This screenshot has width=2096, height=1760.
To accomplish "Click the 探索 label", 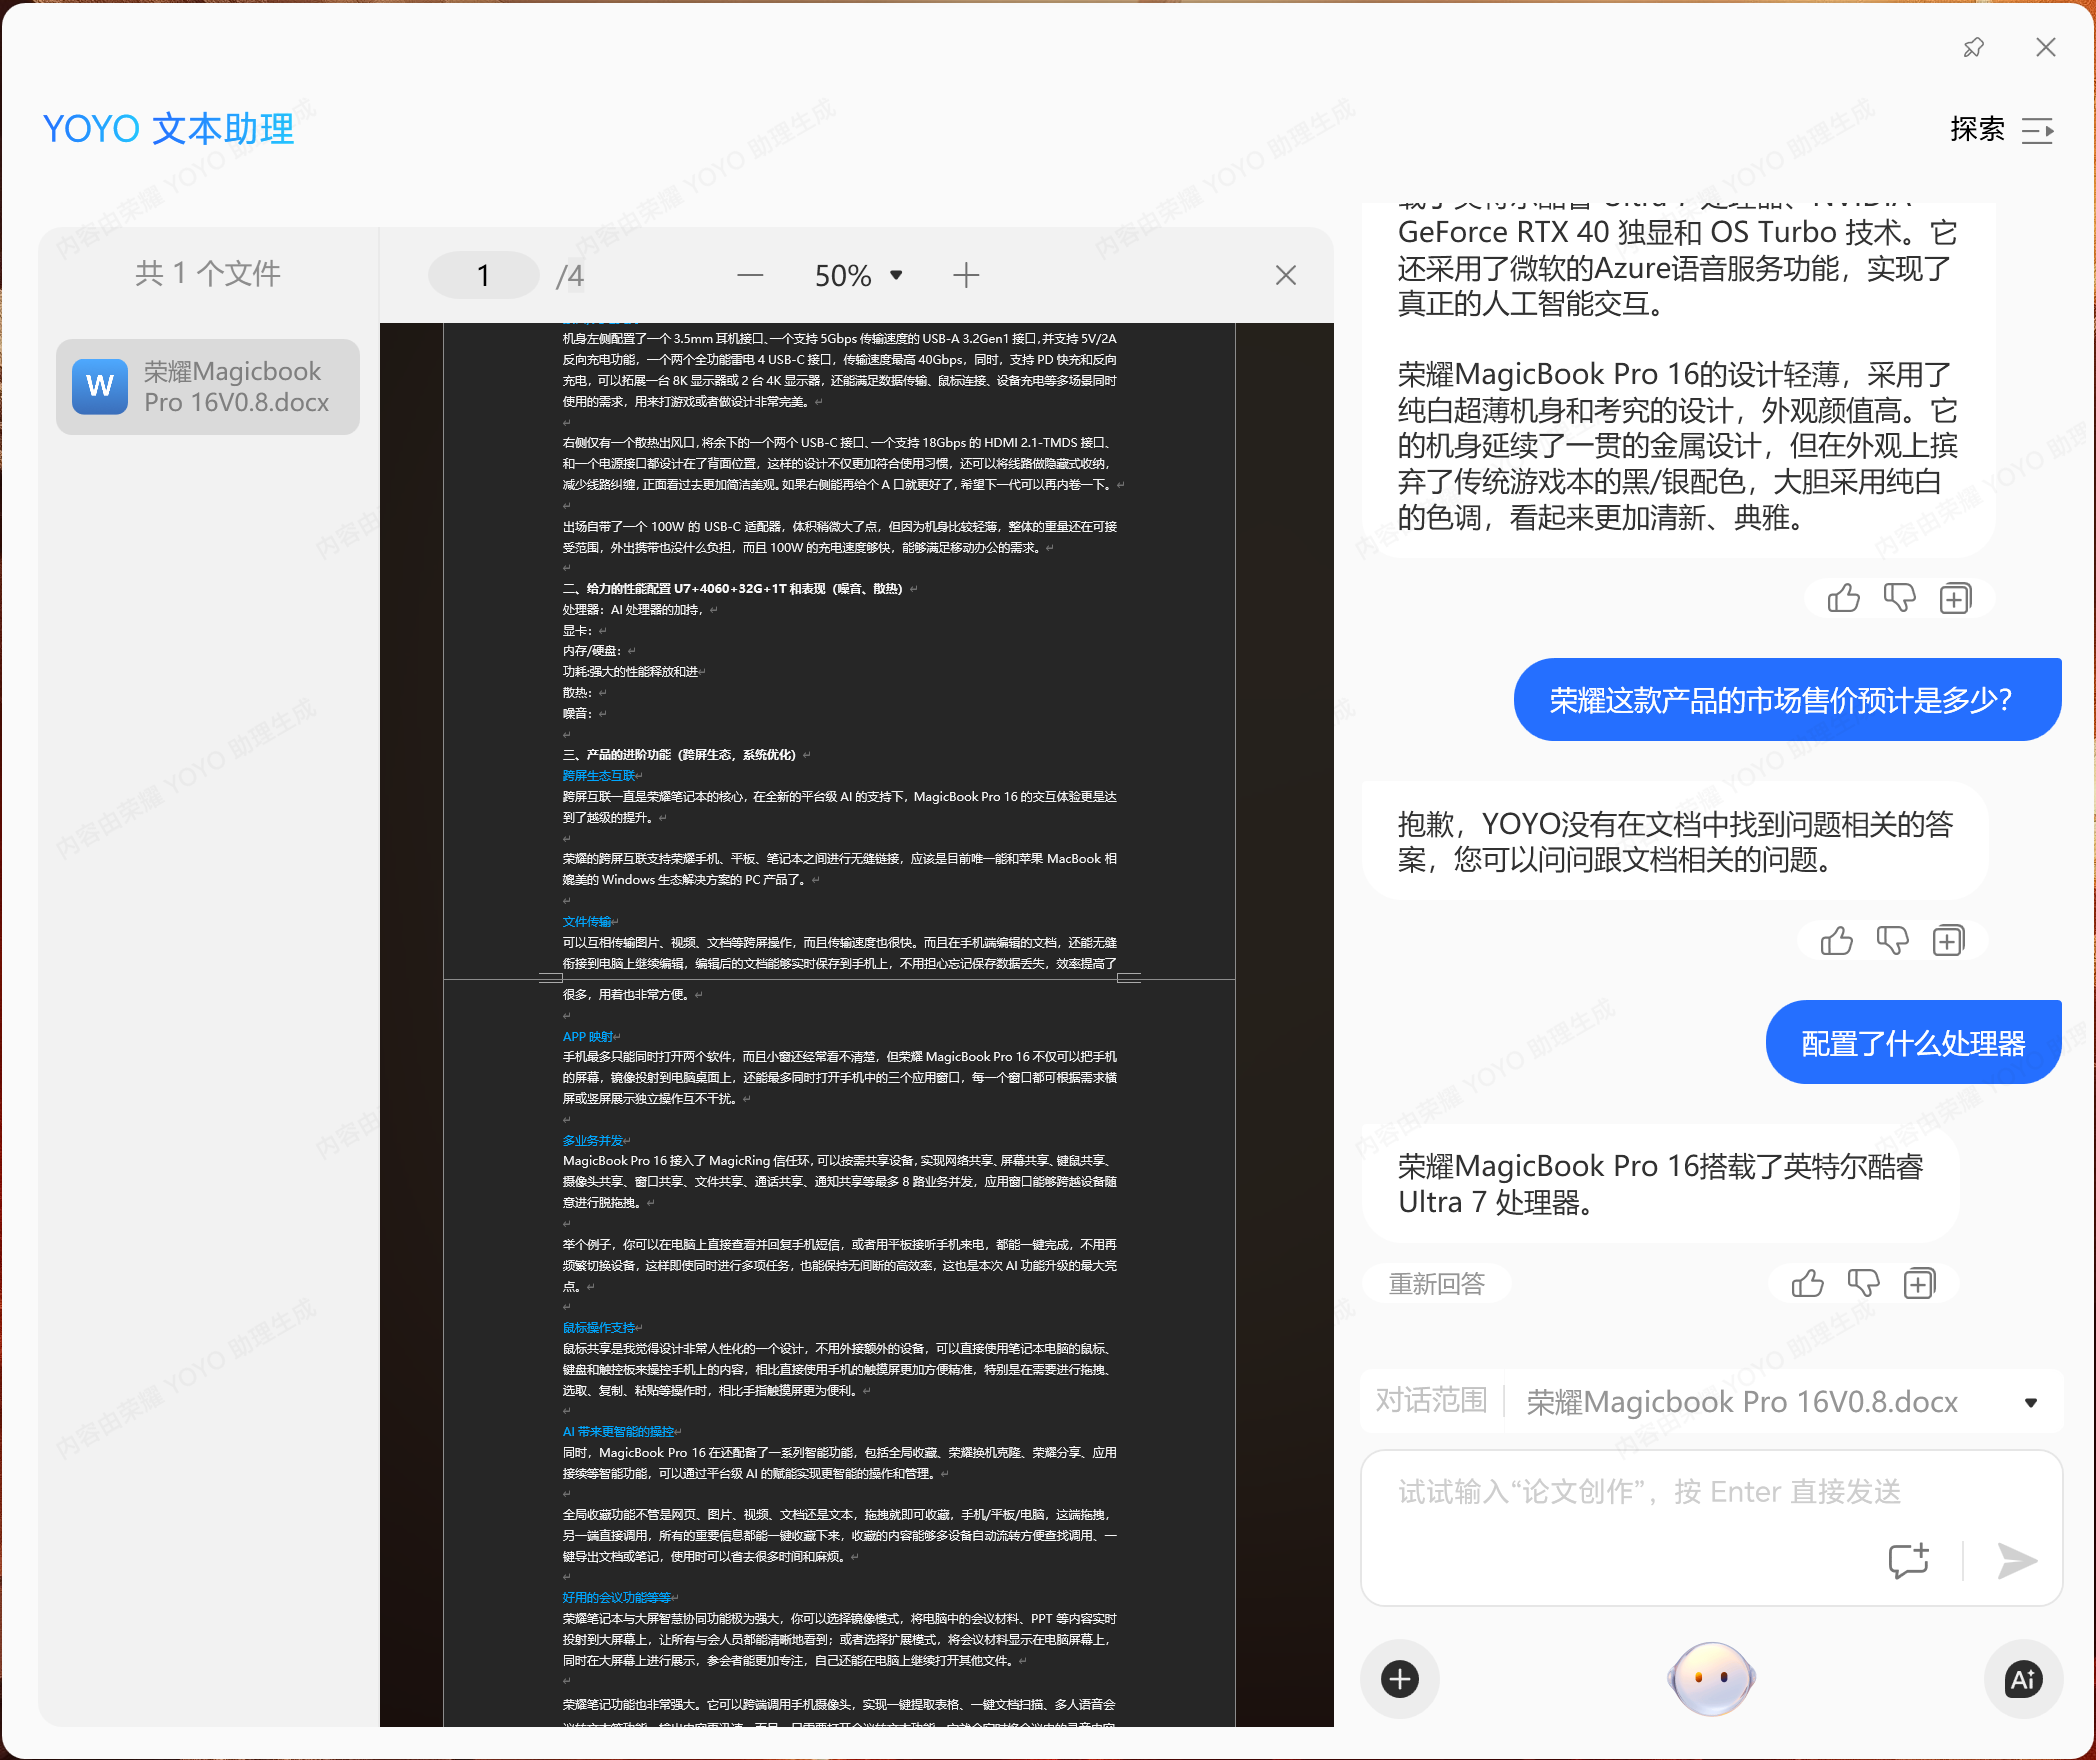I will 1977,129.
